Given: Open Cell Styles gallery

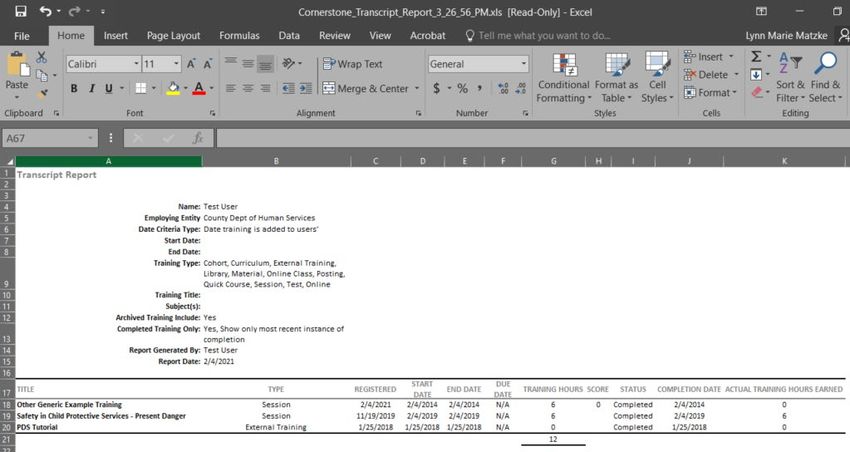Looking at the screenshot, I should [657, 78].
